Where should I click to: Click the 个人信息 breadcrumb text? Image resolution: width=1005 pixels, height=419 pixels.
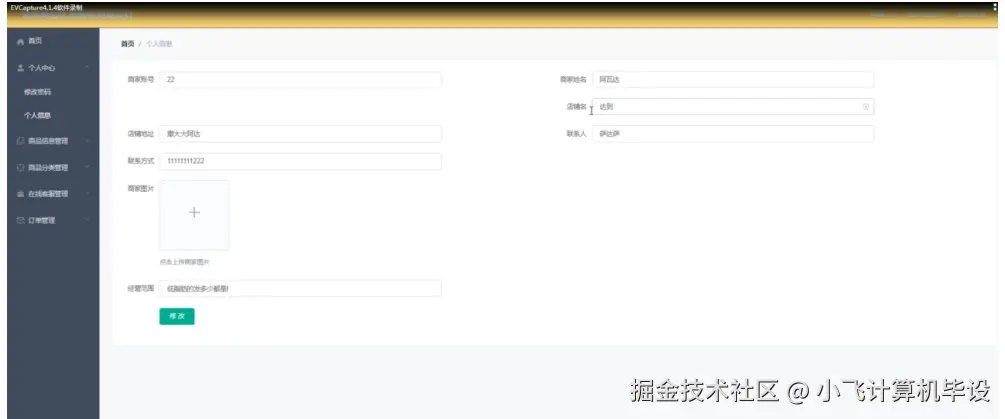[159, 44]
